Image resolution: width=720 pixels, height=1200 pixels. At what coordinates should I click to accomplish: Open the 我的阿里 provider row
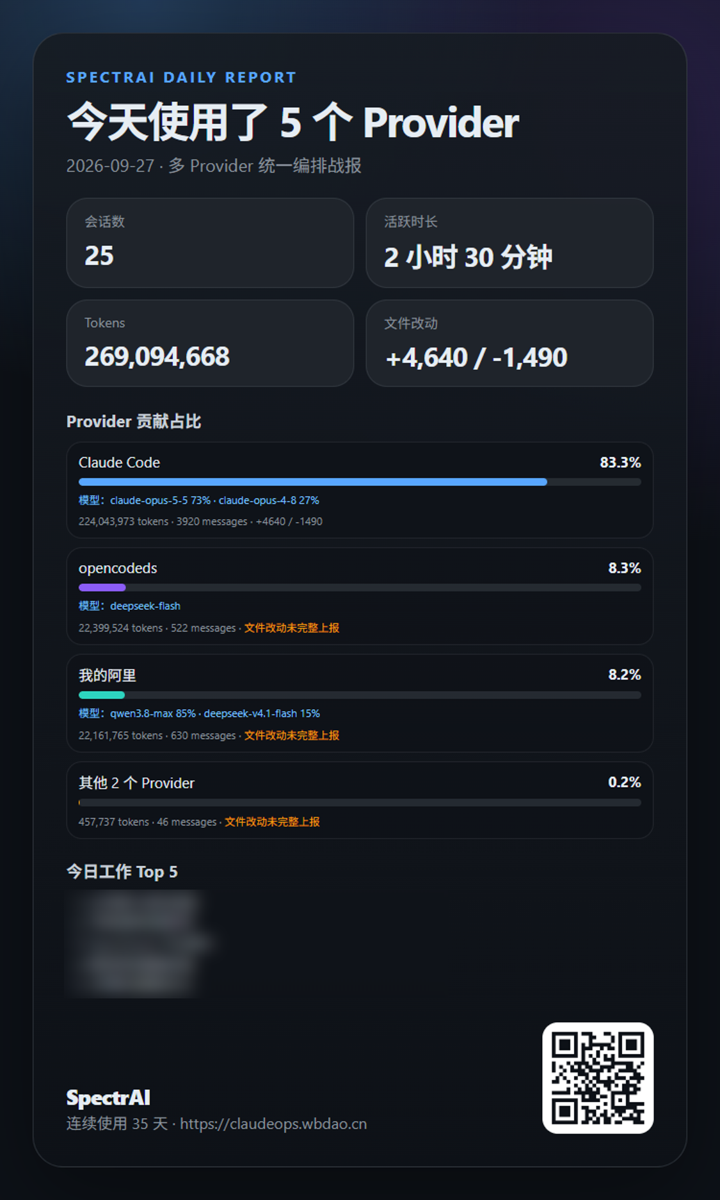tap(360, 703)
